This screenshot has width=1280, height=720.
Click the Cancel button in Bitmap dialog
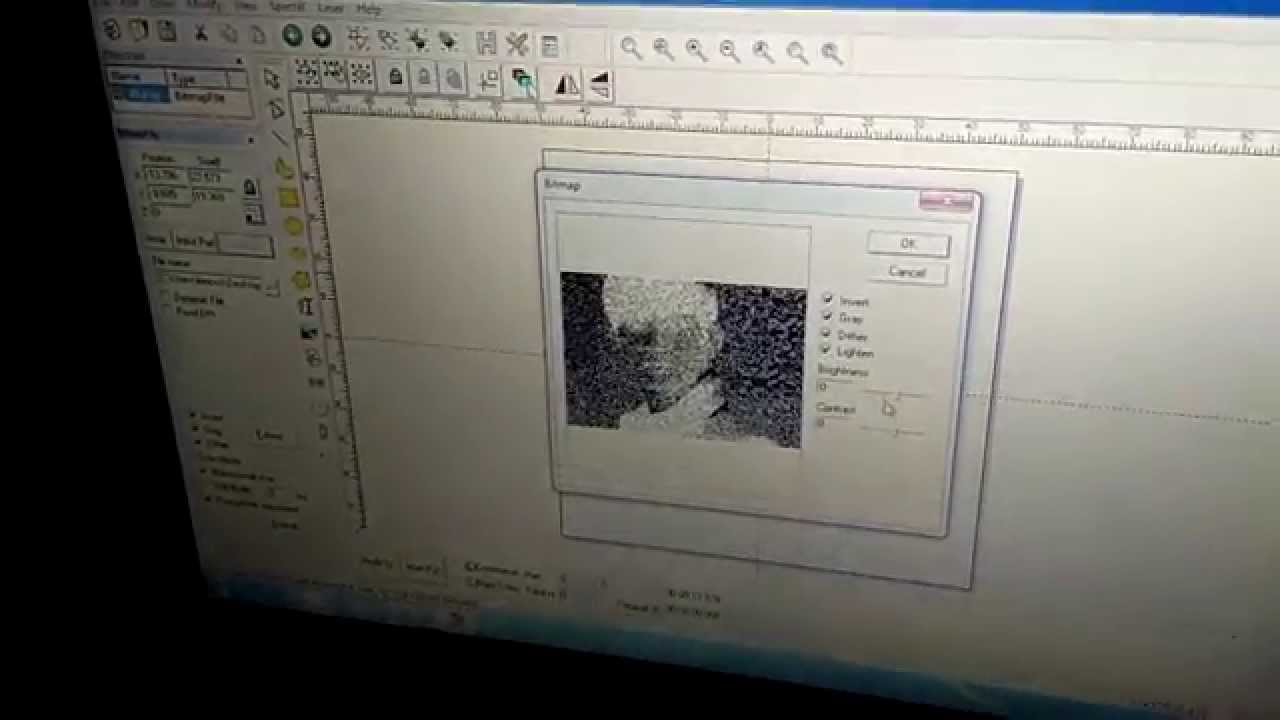tap(907, 272)
